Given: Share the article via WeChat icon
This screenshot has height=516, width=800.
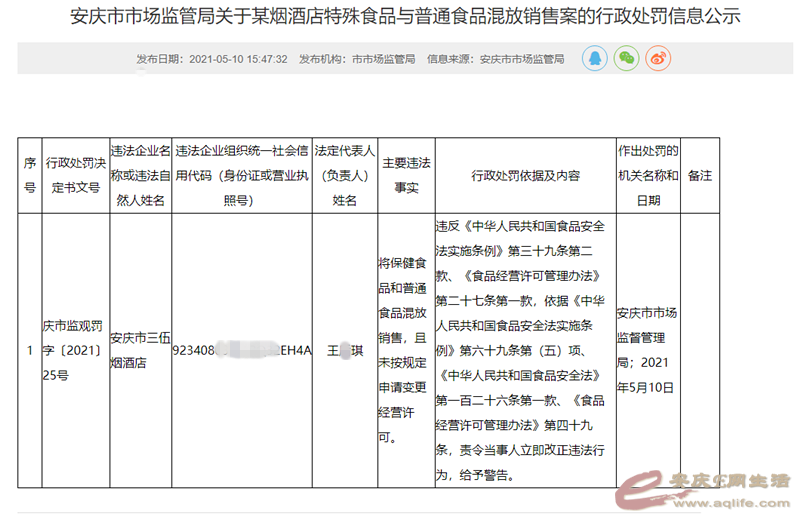Looking at the screenshot, I should click(x=626, y=59).
